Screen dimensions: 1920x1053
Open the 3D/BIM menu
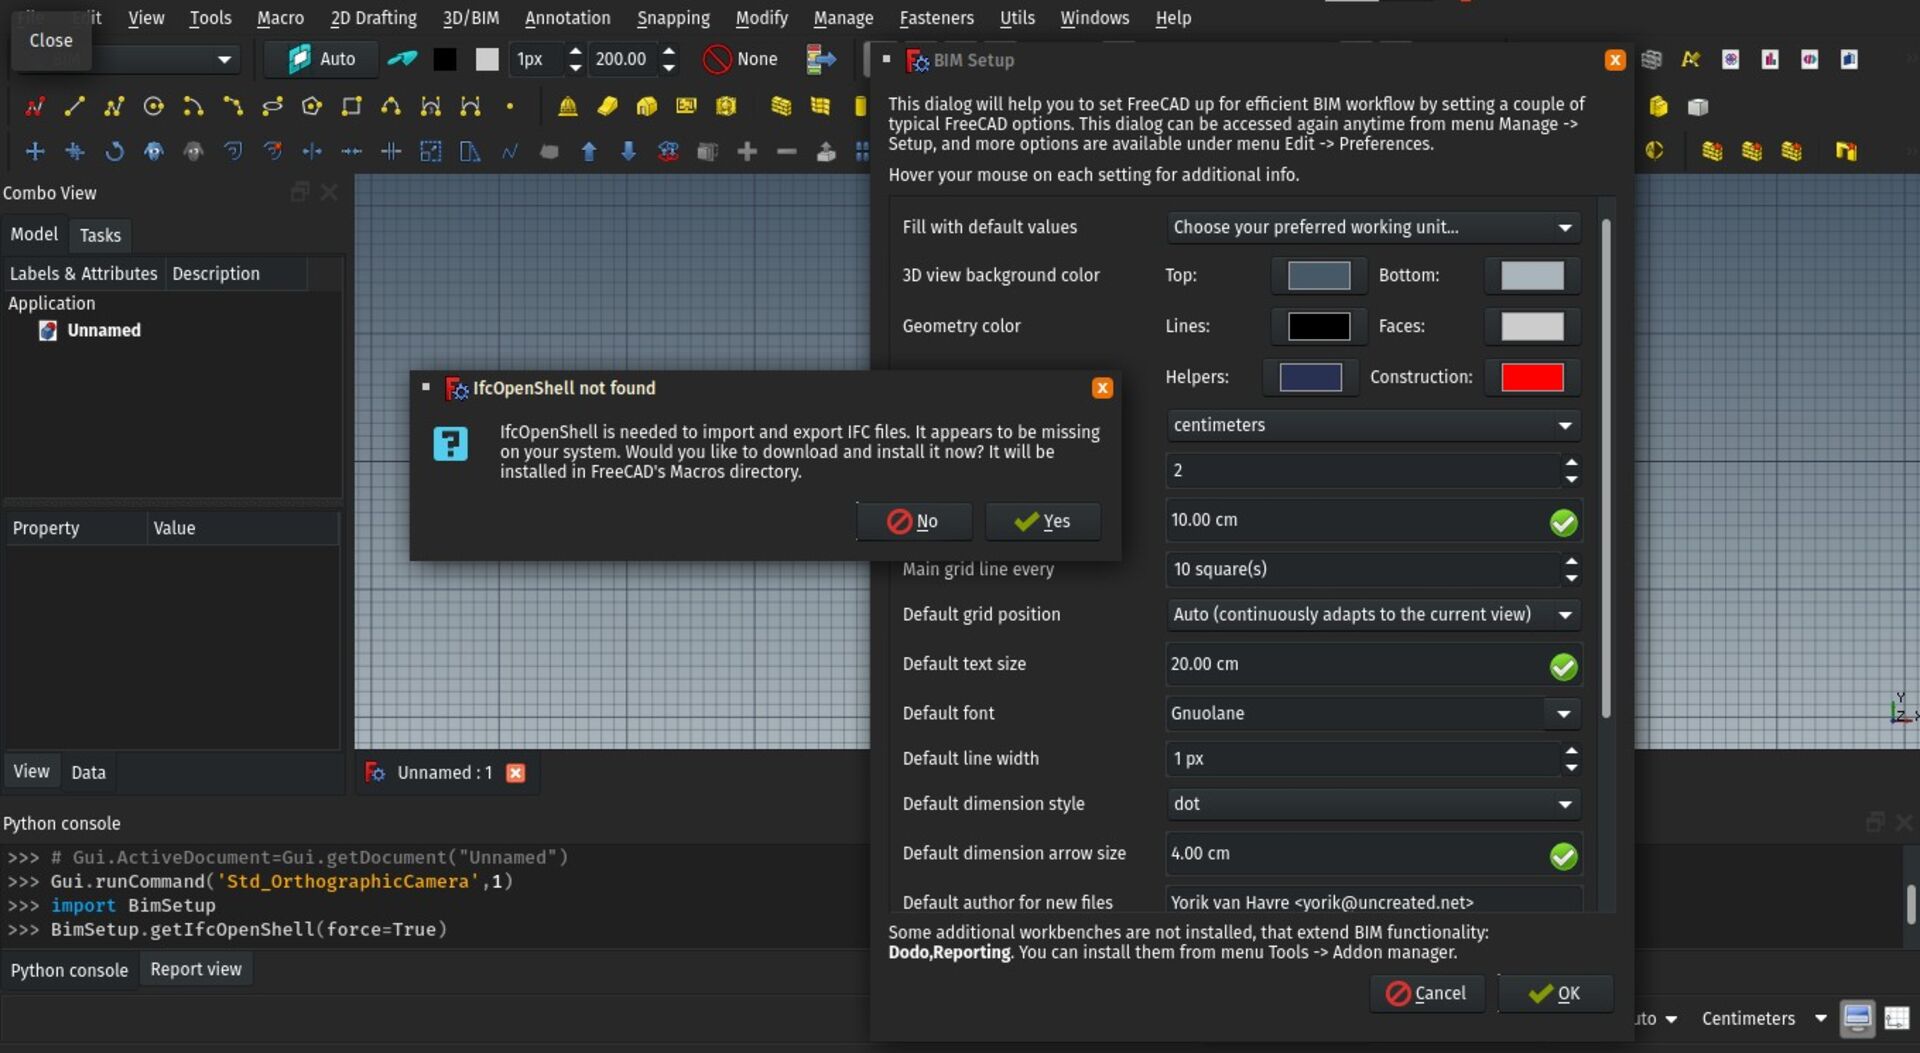471,18
